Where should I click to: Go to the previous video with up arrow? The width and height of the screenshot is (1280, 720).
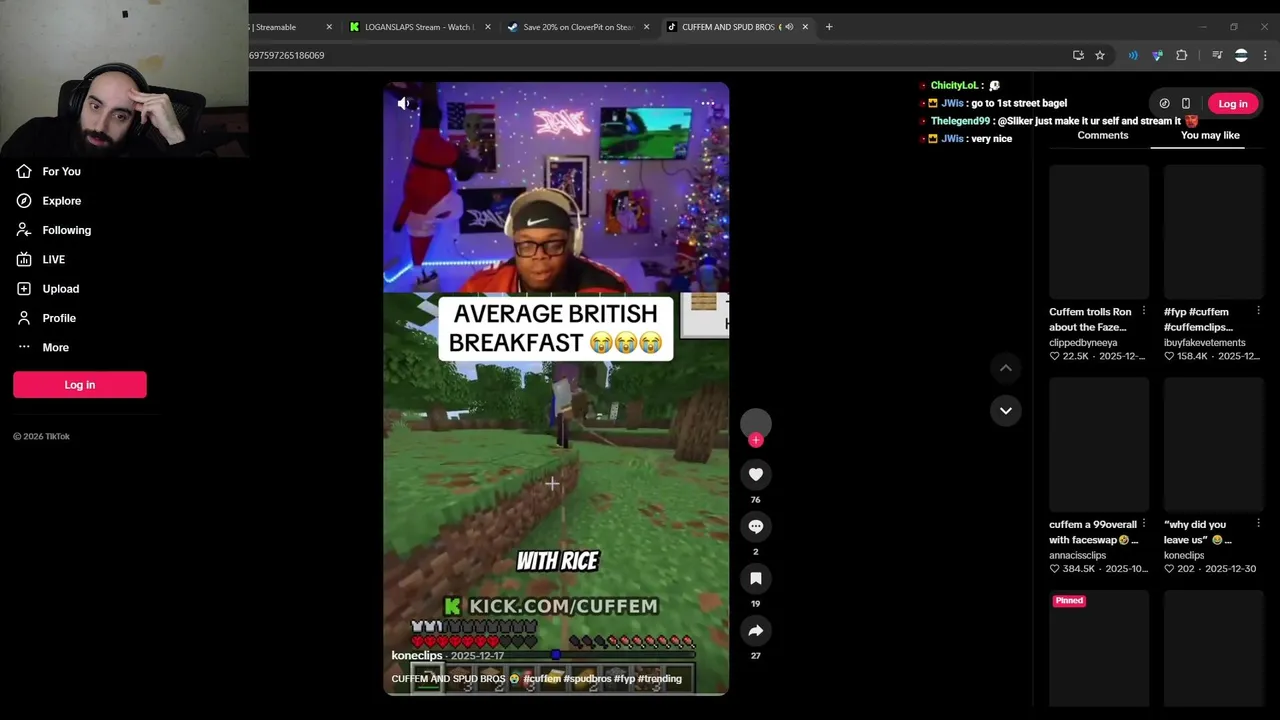1006,368
